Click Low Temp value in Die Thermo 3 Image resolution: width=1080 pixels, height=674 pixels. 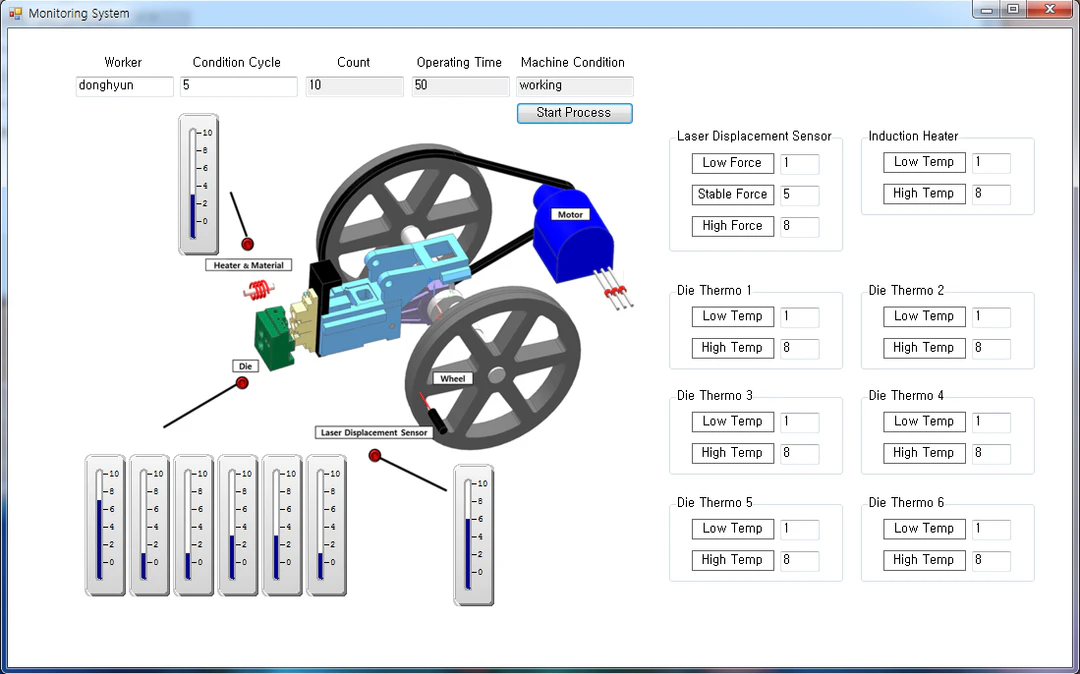pos(800,422)
